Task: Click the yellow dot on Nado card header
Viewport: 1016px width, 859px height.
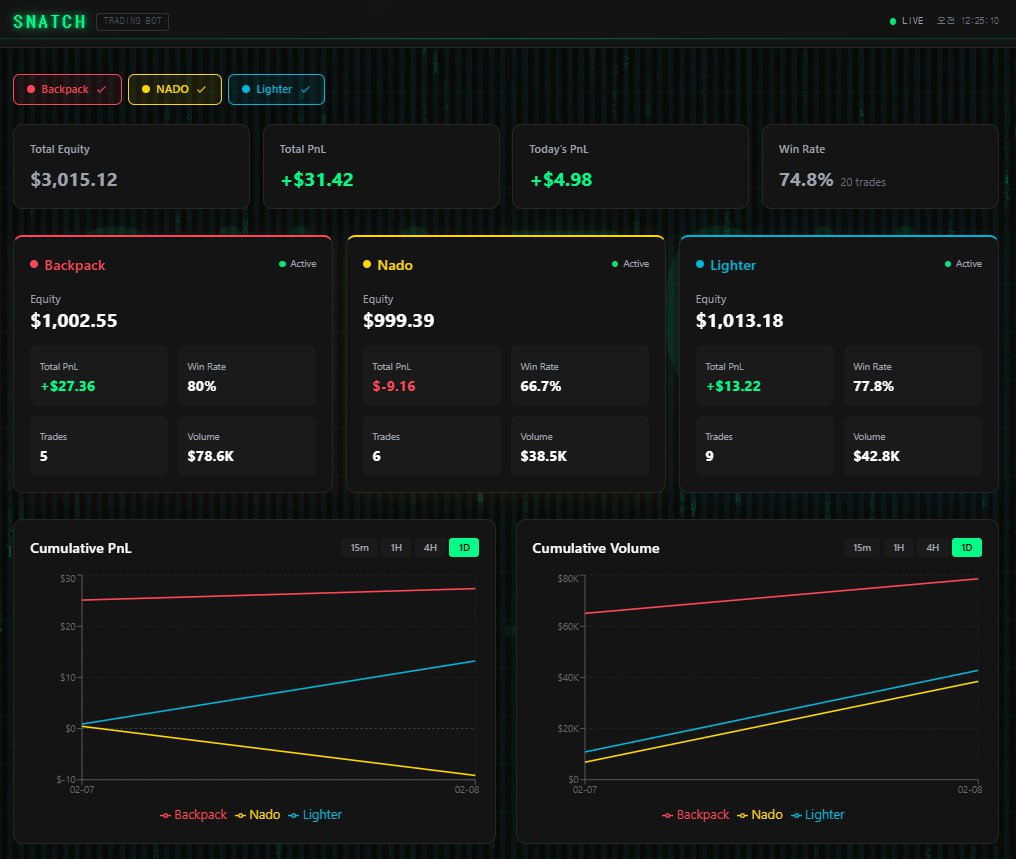Action: (x=367, y=265)
